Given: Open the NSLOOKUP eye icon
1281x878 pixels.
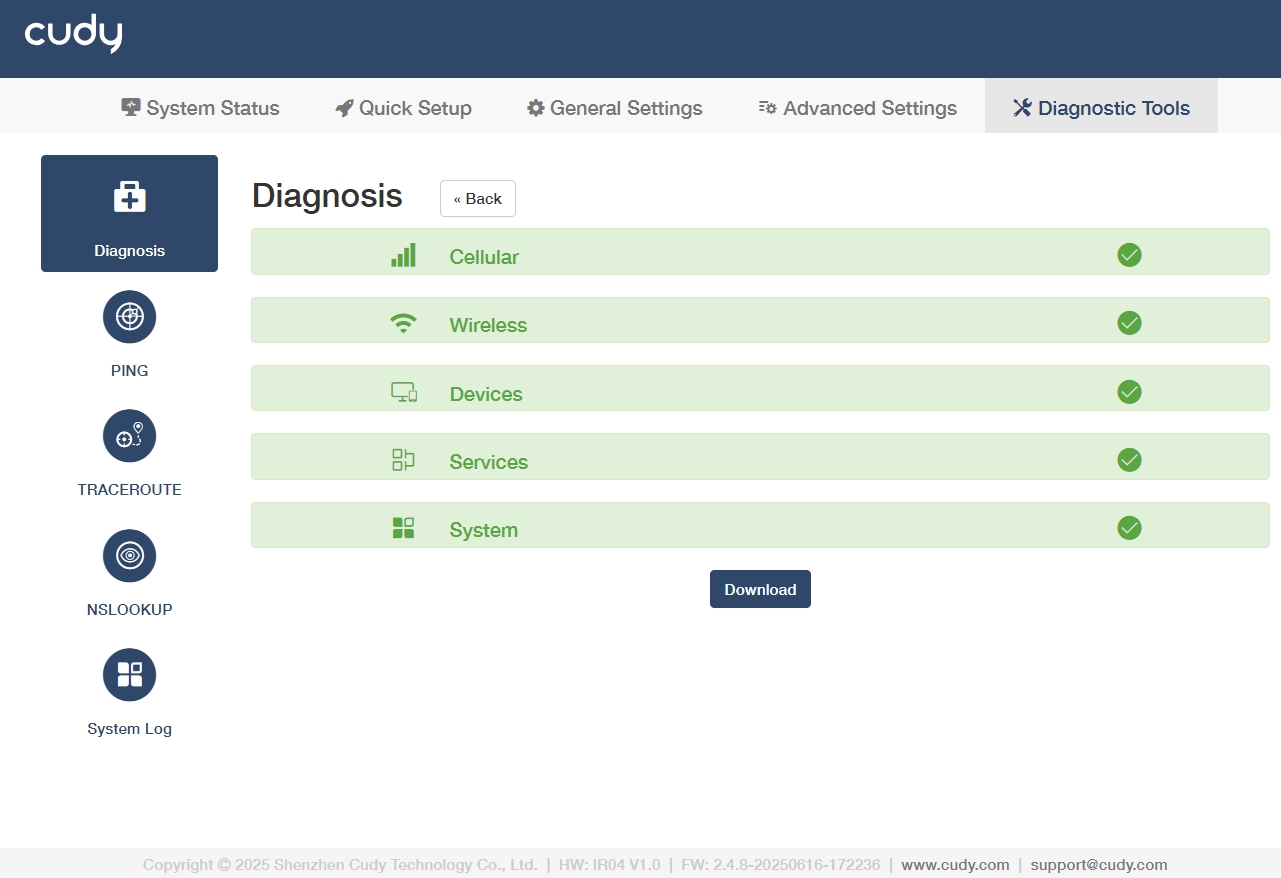Looking at the screenshot, I should (129, 555).
